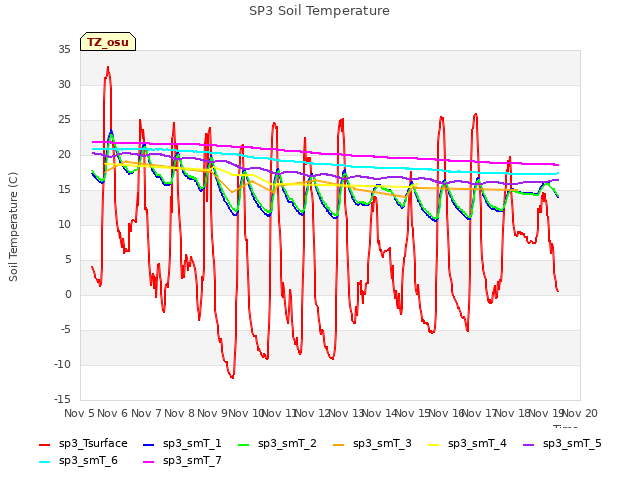Click the Soil Temperature (C) axis label
Screen dimensions: 640x480
(x=13, y=227)
